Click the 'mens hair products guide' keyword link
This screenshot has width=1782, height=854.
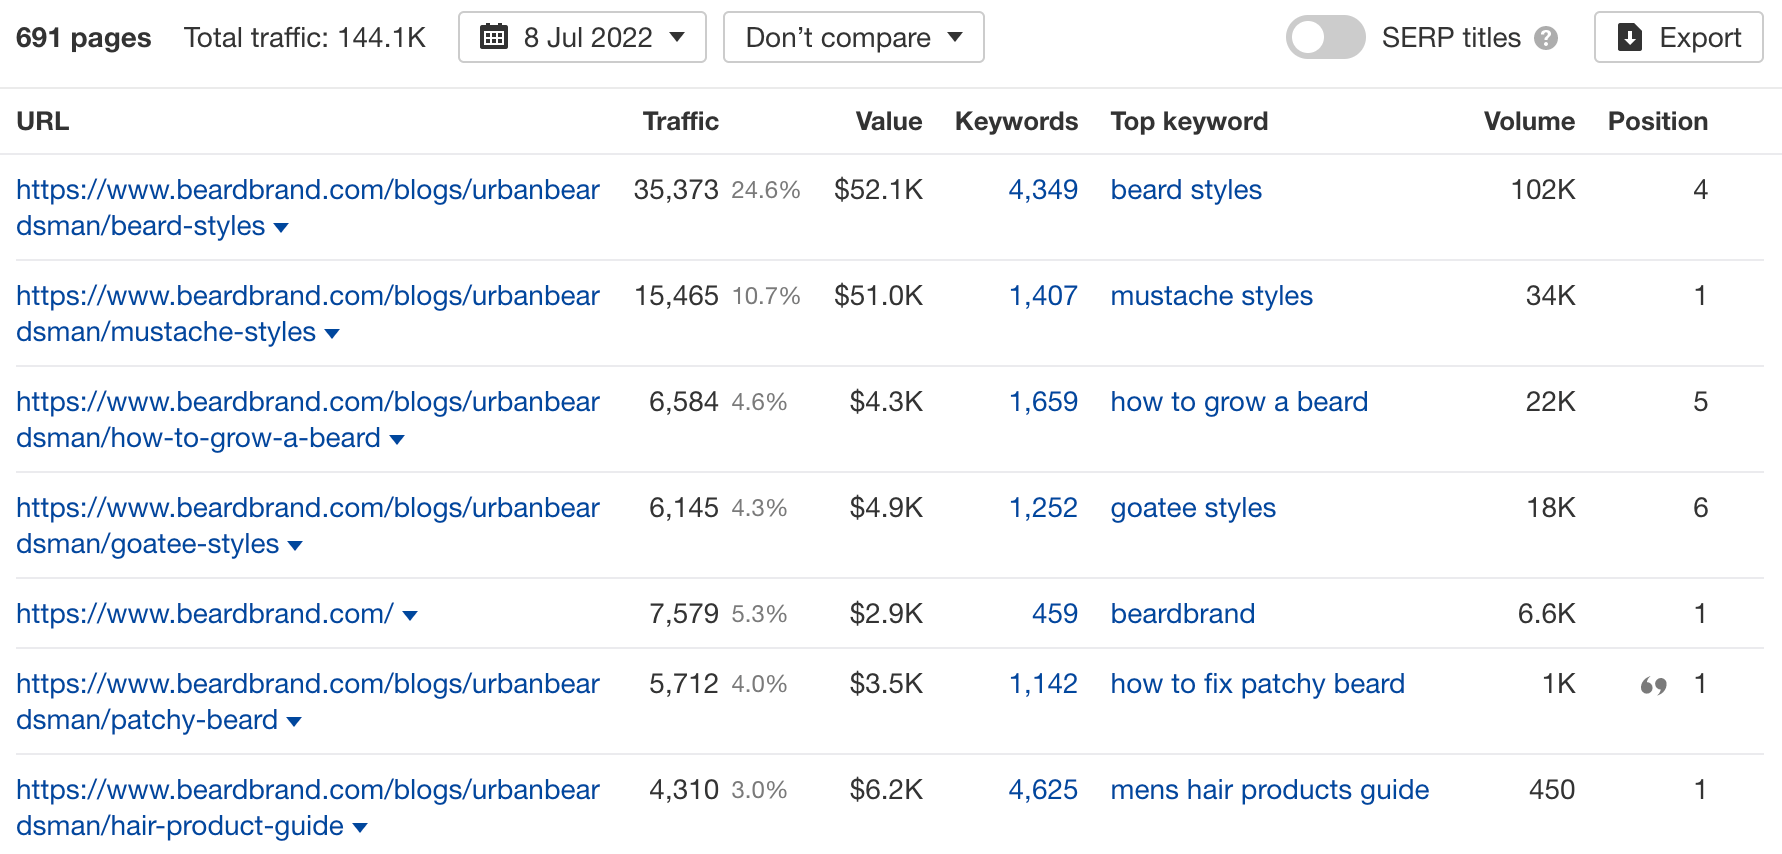tap(1270, 790)
